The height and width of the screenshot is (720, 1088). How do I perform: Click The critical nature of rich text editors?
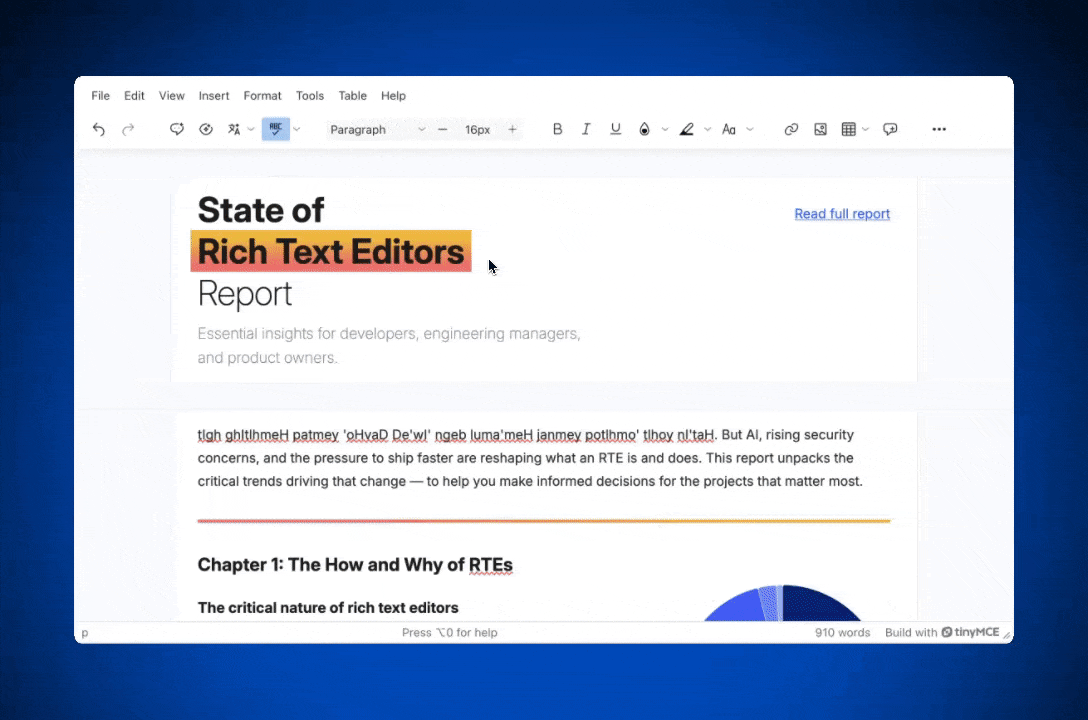[328, 608]
